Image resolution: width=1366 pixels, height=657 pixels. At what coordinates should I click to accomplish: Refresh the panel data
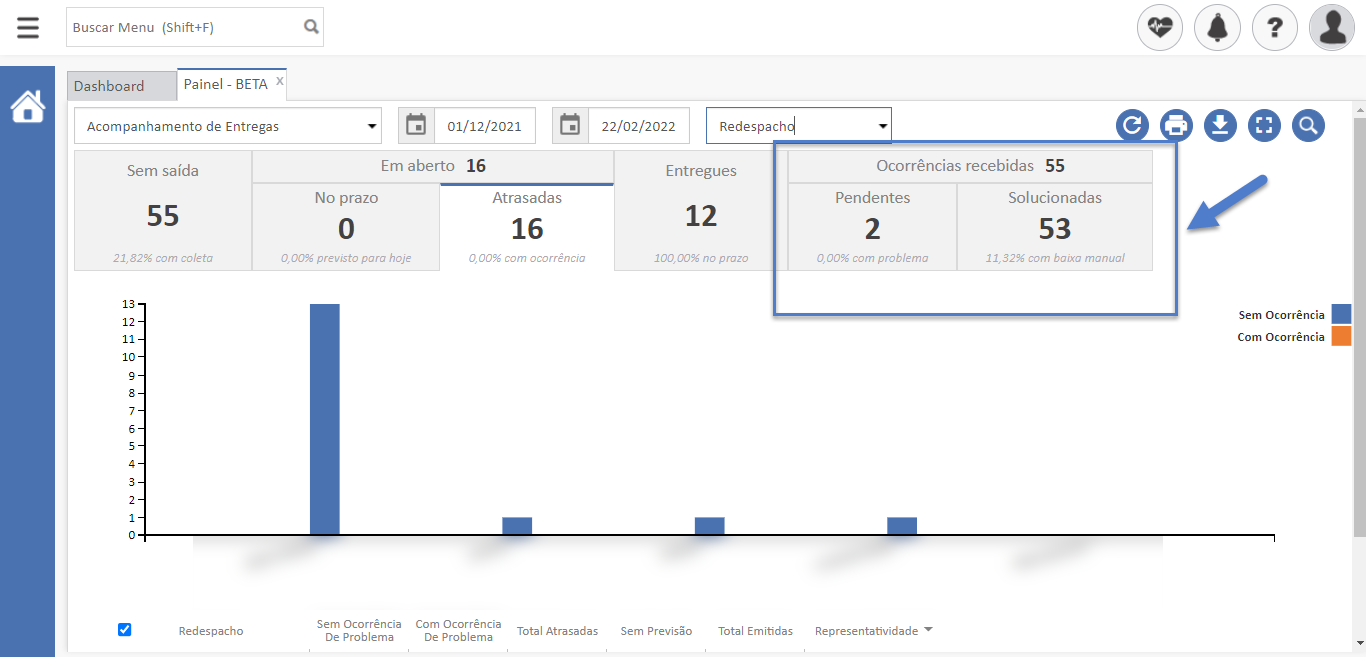click(x=1132, y=126)
